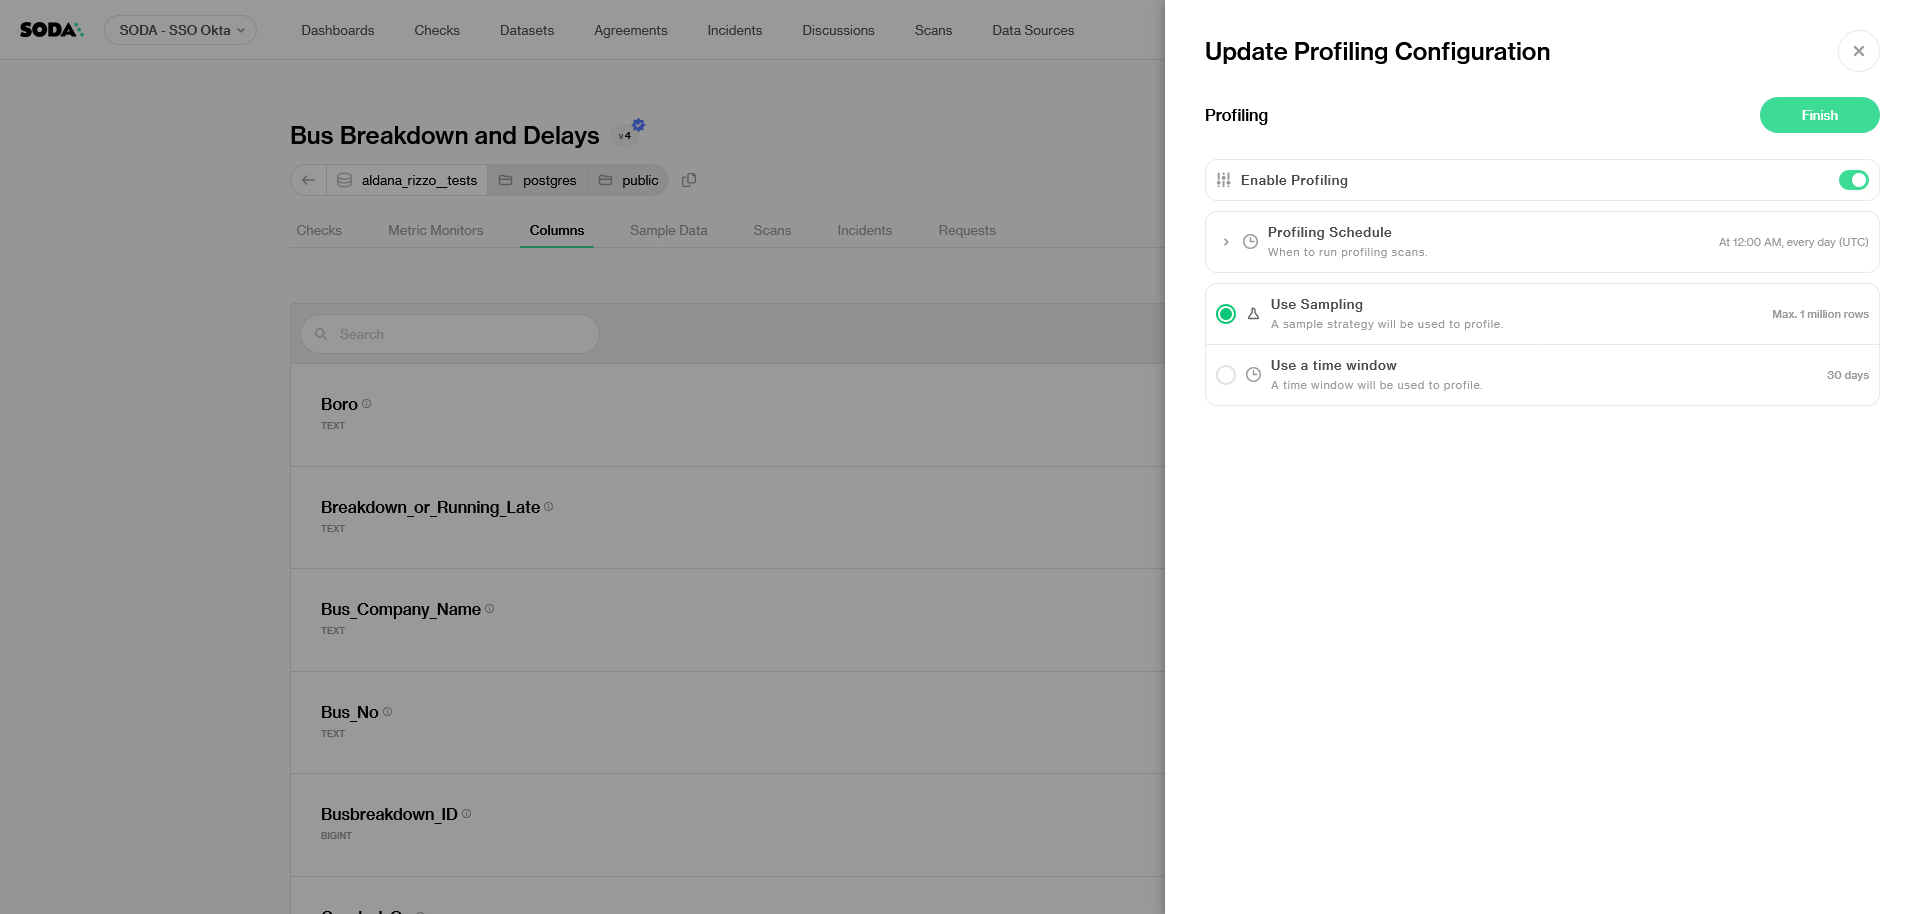Screen dimensions: 1920x914
Task: Select the Use a time window radio
Action: tap(1226, 375)
